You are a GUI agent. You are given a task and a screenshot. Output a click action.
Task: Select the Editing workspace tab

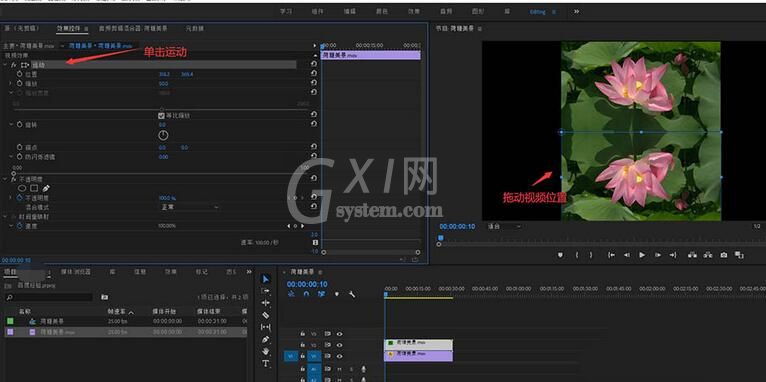538,11
